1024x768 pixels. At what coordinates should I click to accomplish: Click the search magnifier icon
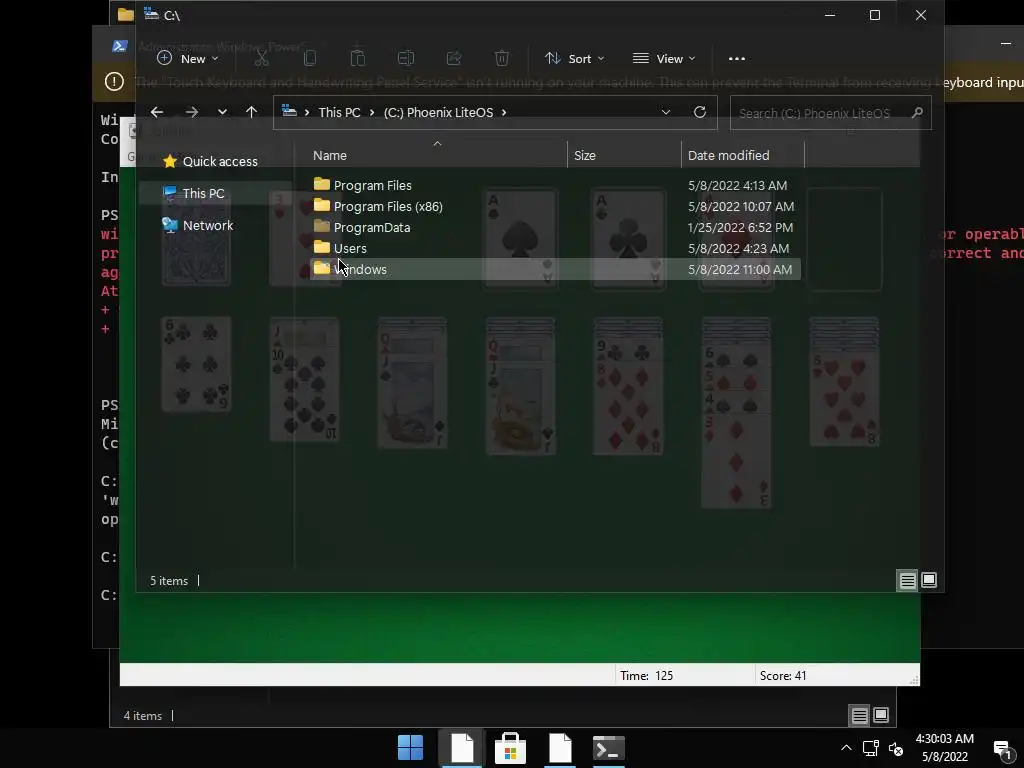[x=917, y=113]
